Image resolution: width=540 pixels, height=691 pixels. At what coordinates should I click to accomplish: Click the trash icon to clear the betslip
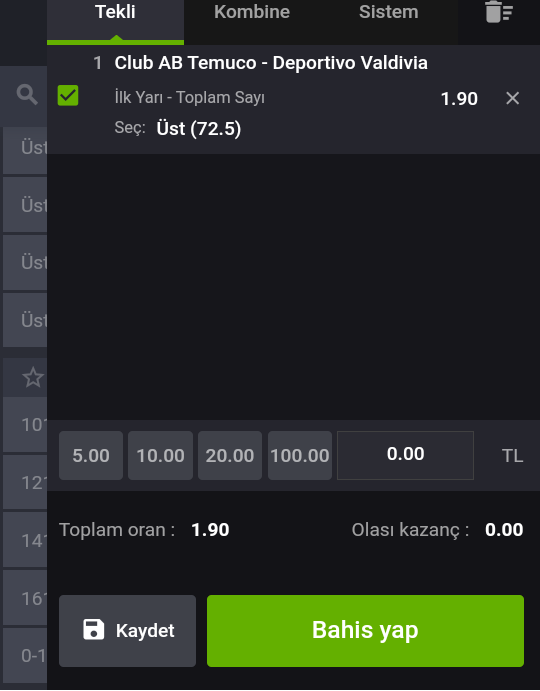point(499,11)
